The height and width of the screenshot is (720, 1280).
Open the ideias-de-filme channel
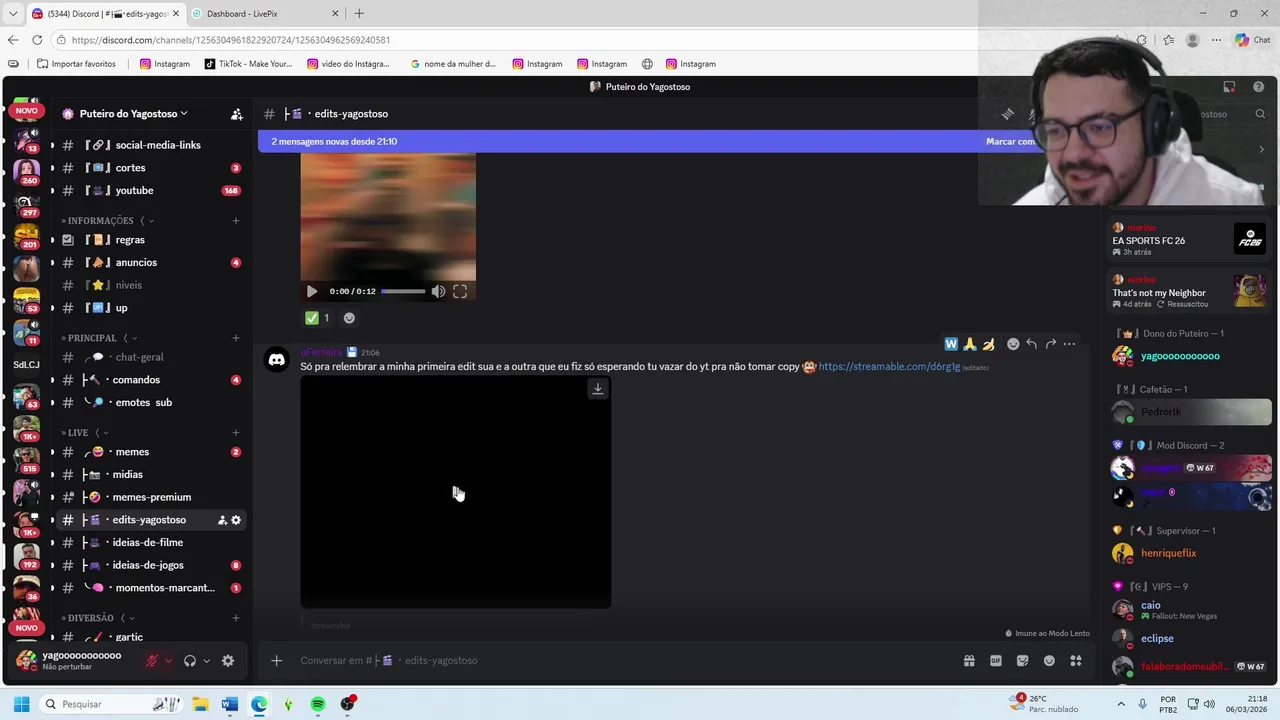[x=148, y=542]
